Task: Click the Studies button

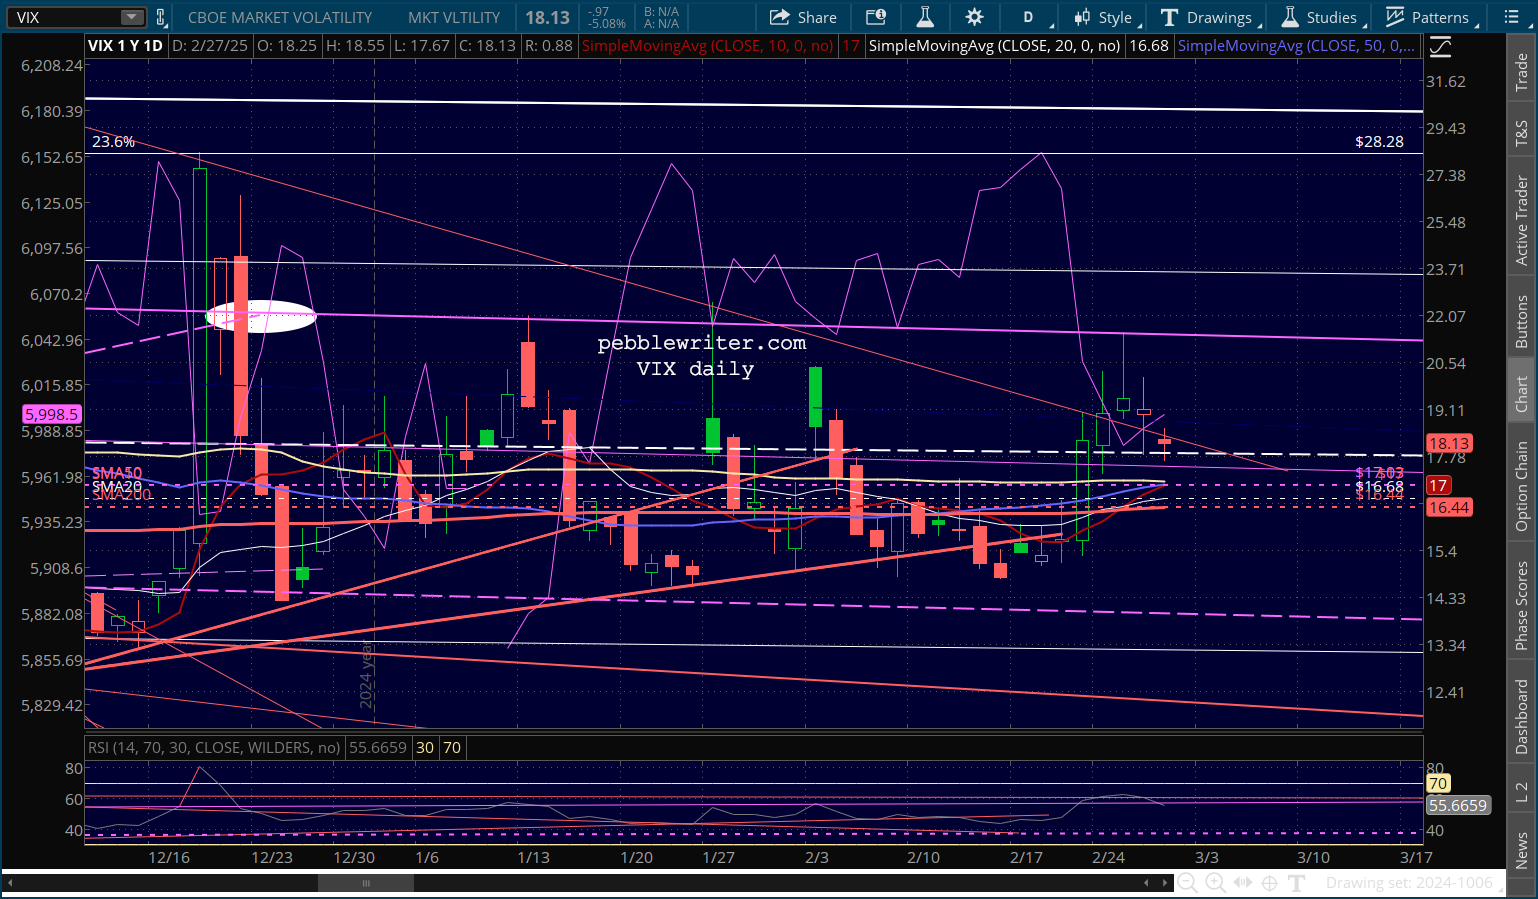Action: pos(1320,17)
